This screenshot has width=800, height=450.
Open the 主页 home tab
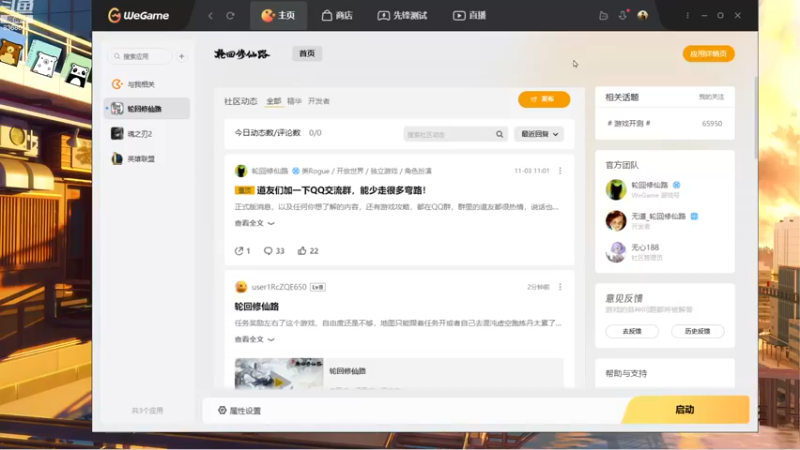click(278, 15)
